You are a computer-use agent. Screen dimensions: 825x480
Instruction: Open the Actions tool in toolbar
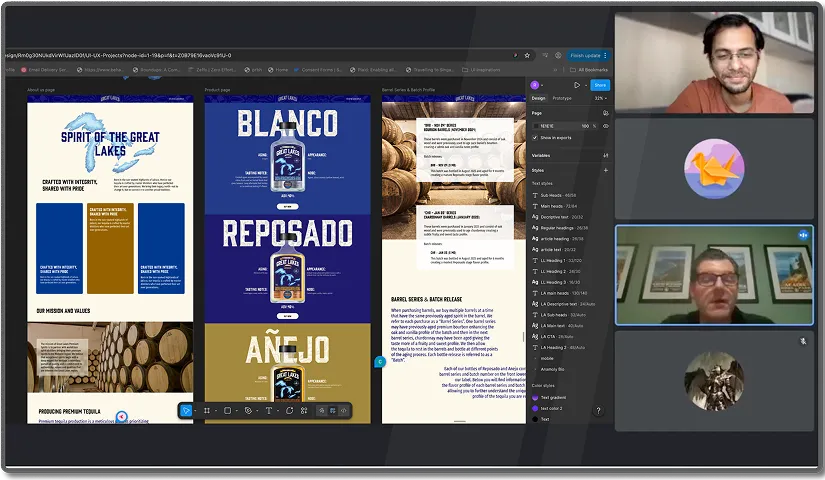[x=304, y=411]
